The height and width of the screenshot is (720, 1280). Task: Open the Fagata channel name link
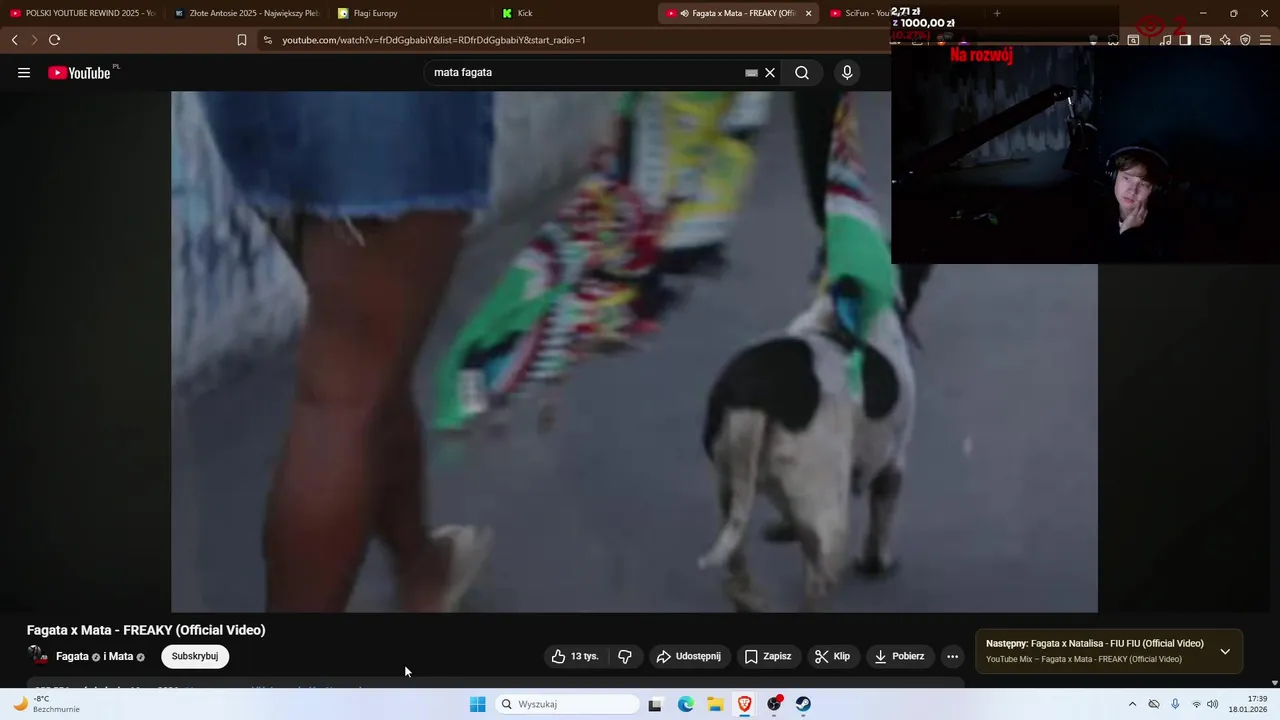(x=72, y=656)
